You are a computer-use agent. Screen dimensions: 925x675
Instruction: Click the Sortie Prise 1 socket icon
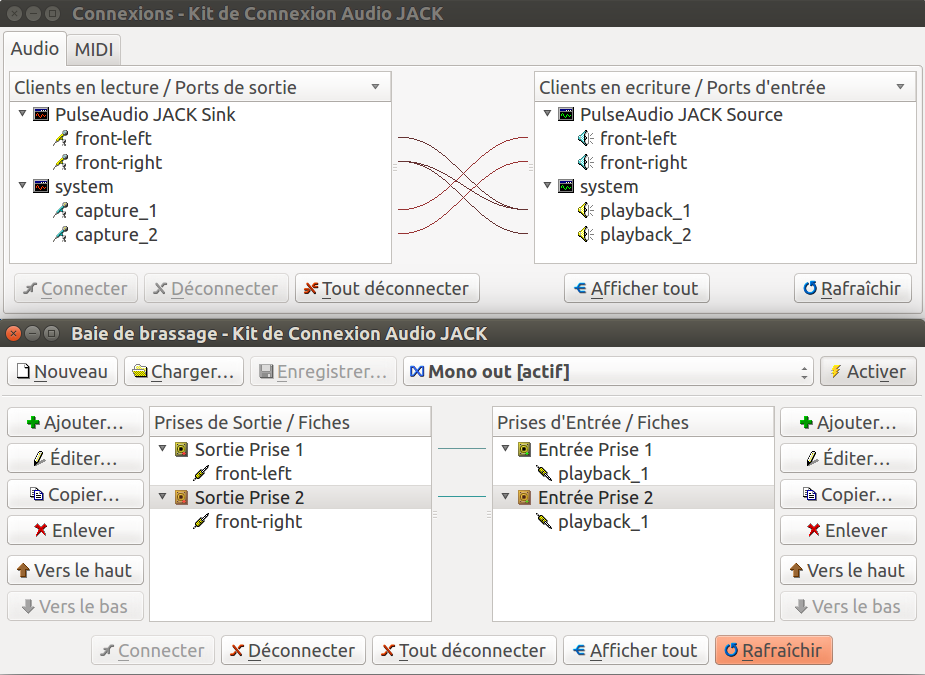tap(181, 450)
